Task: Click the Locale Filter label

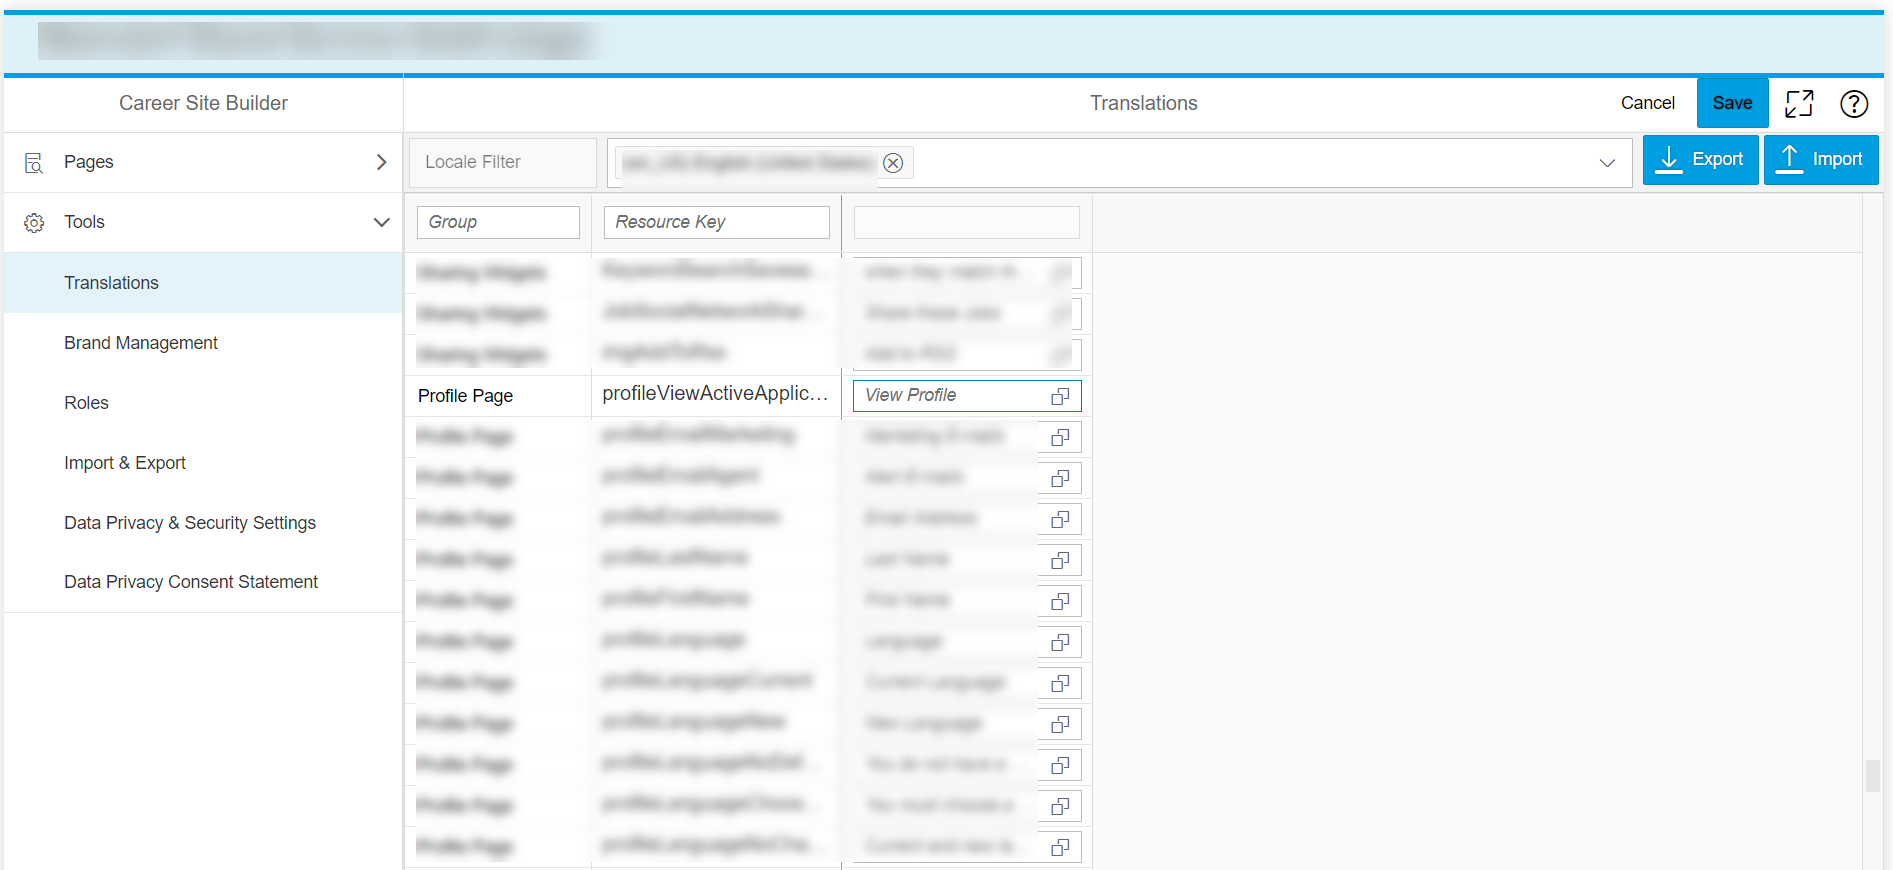Action: pos(473,162)
